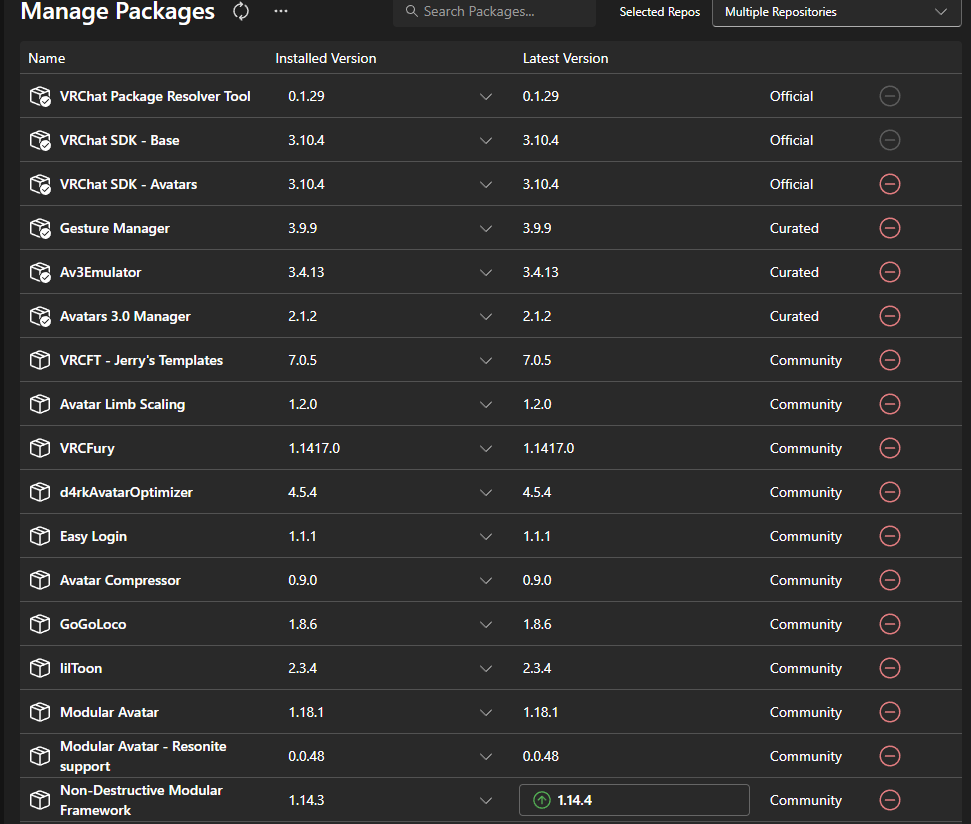This screenshot has width=971, height=824.
Task: Click disabled remove icon for VRChat Package Resolver Tool
Action: [x=890, y=96]
